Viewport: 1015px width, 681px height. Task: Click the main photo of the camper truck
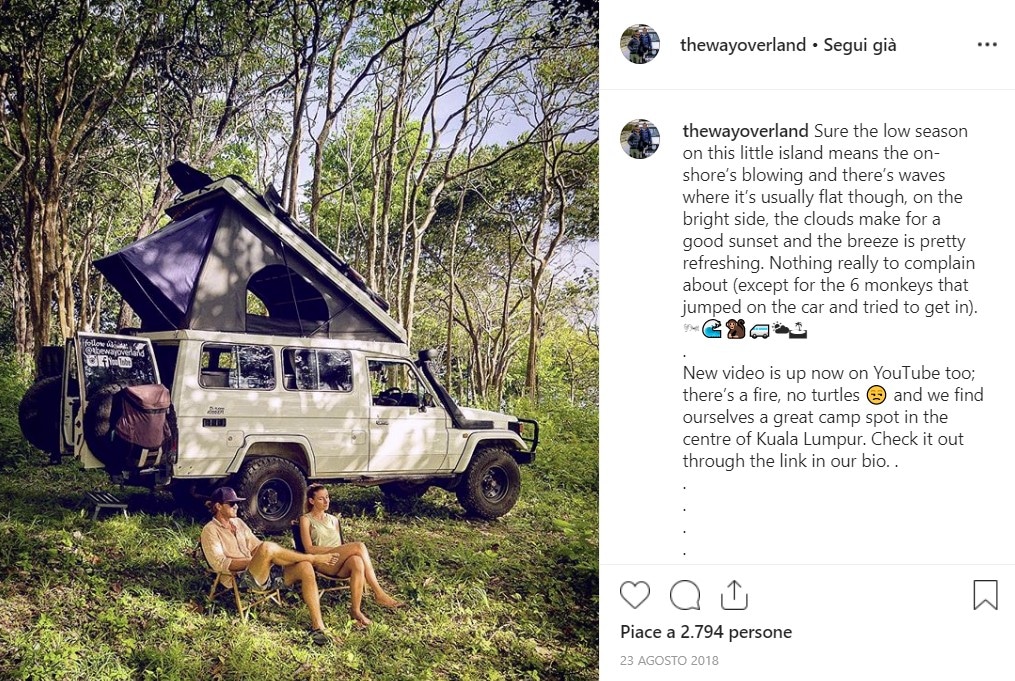pyautogui.click(x=299, y=340)
